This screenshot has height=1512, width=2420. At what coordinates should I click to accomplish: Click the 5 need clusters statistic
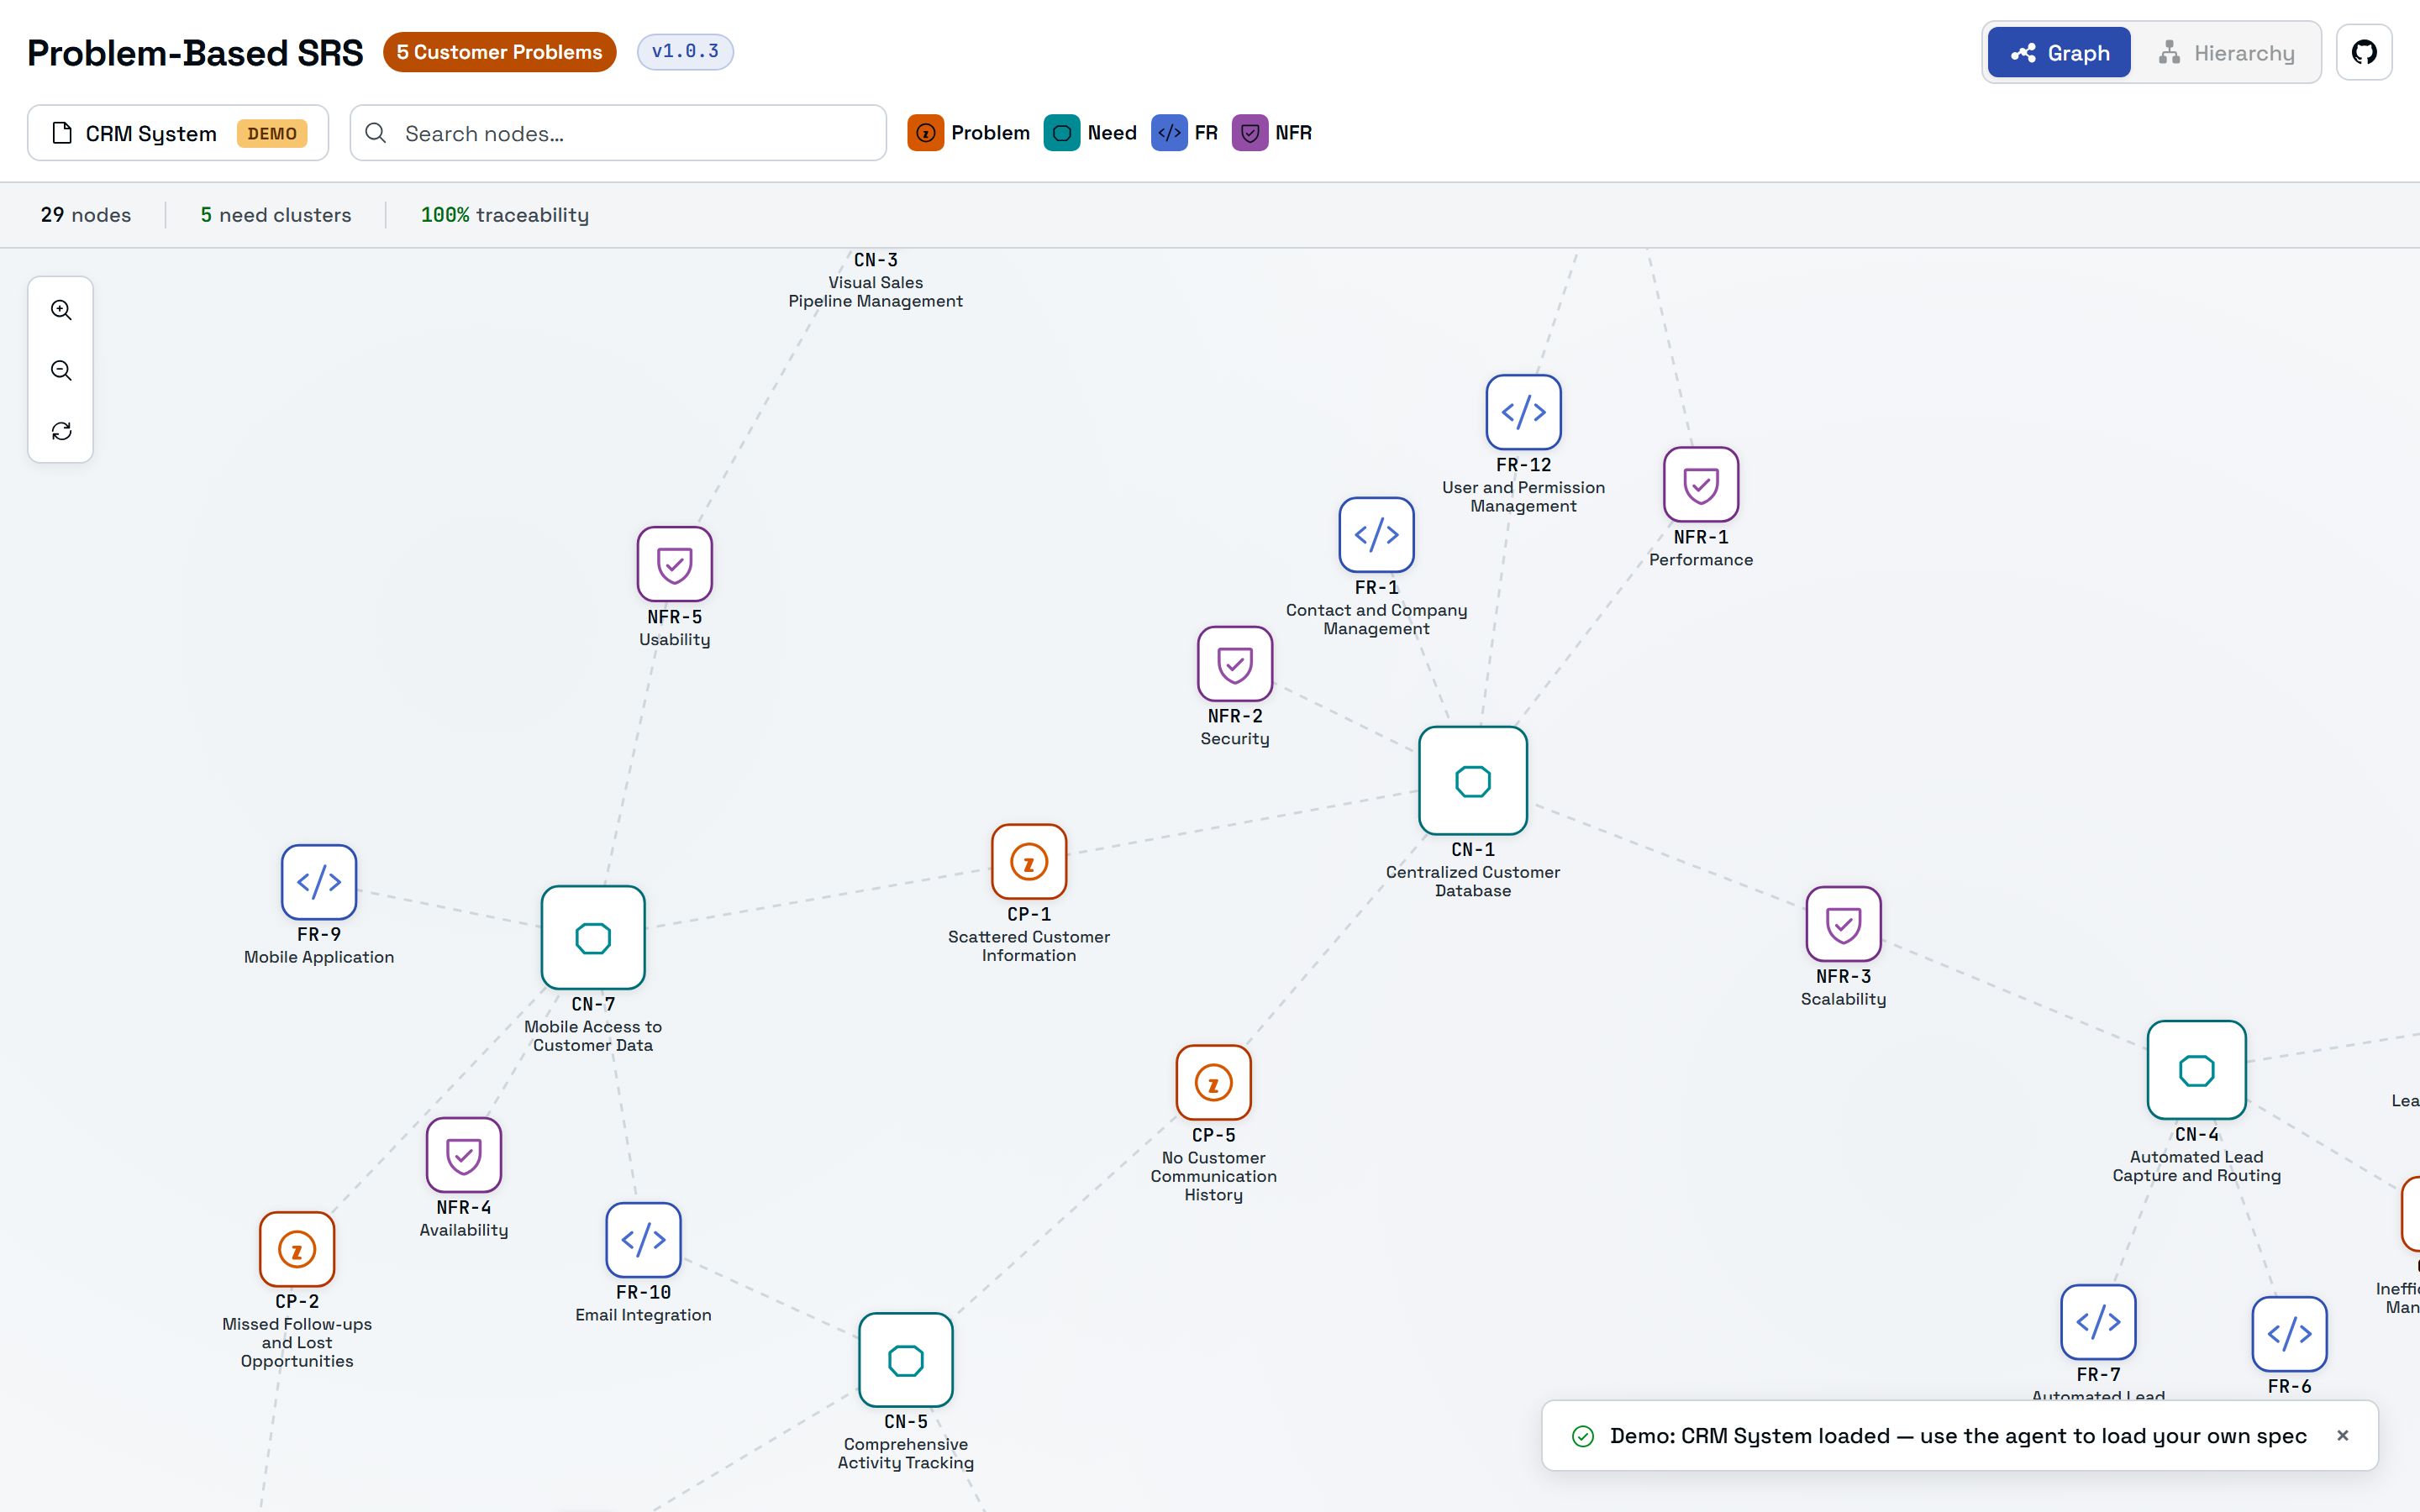pos(276,215)
